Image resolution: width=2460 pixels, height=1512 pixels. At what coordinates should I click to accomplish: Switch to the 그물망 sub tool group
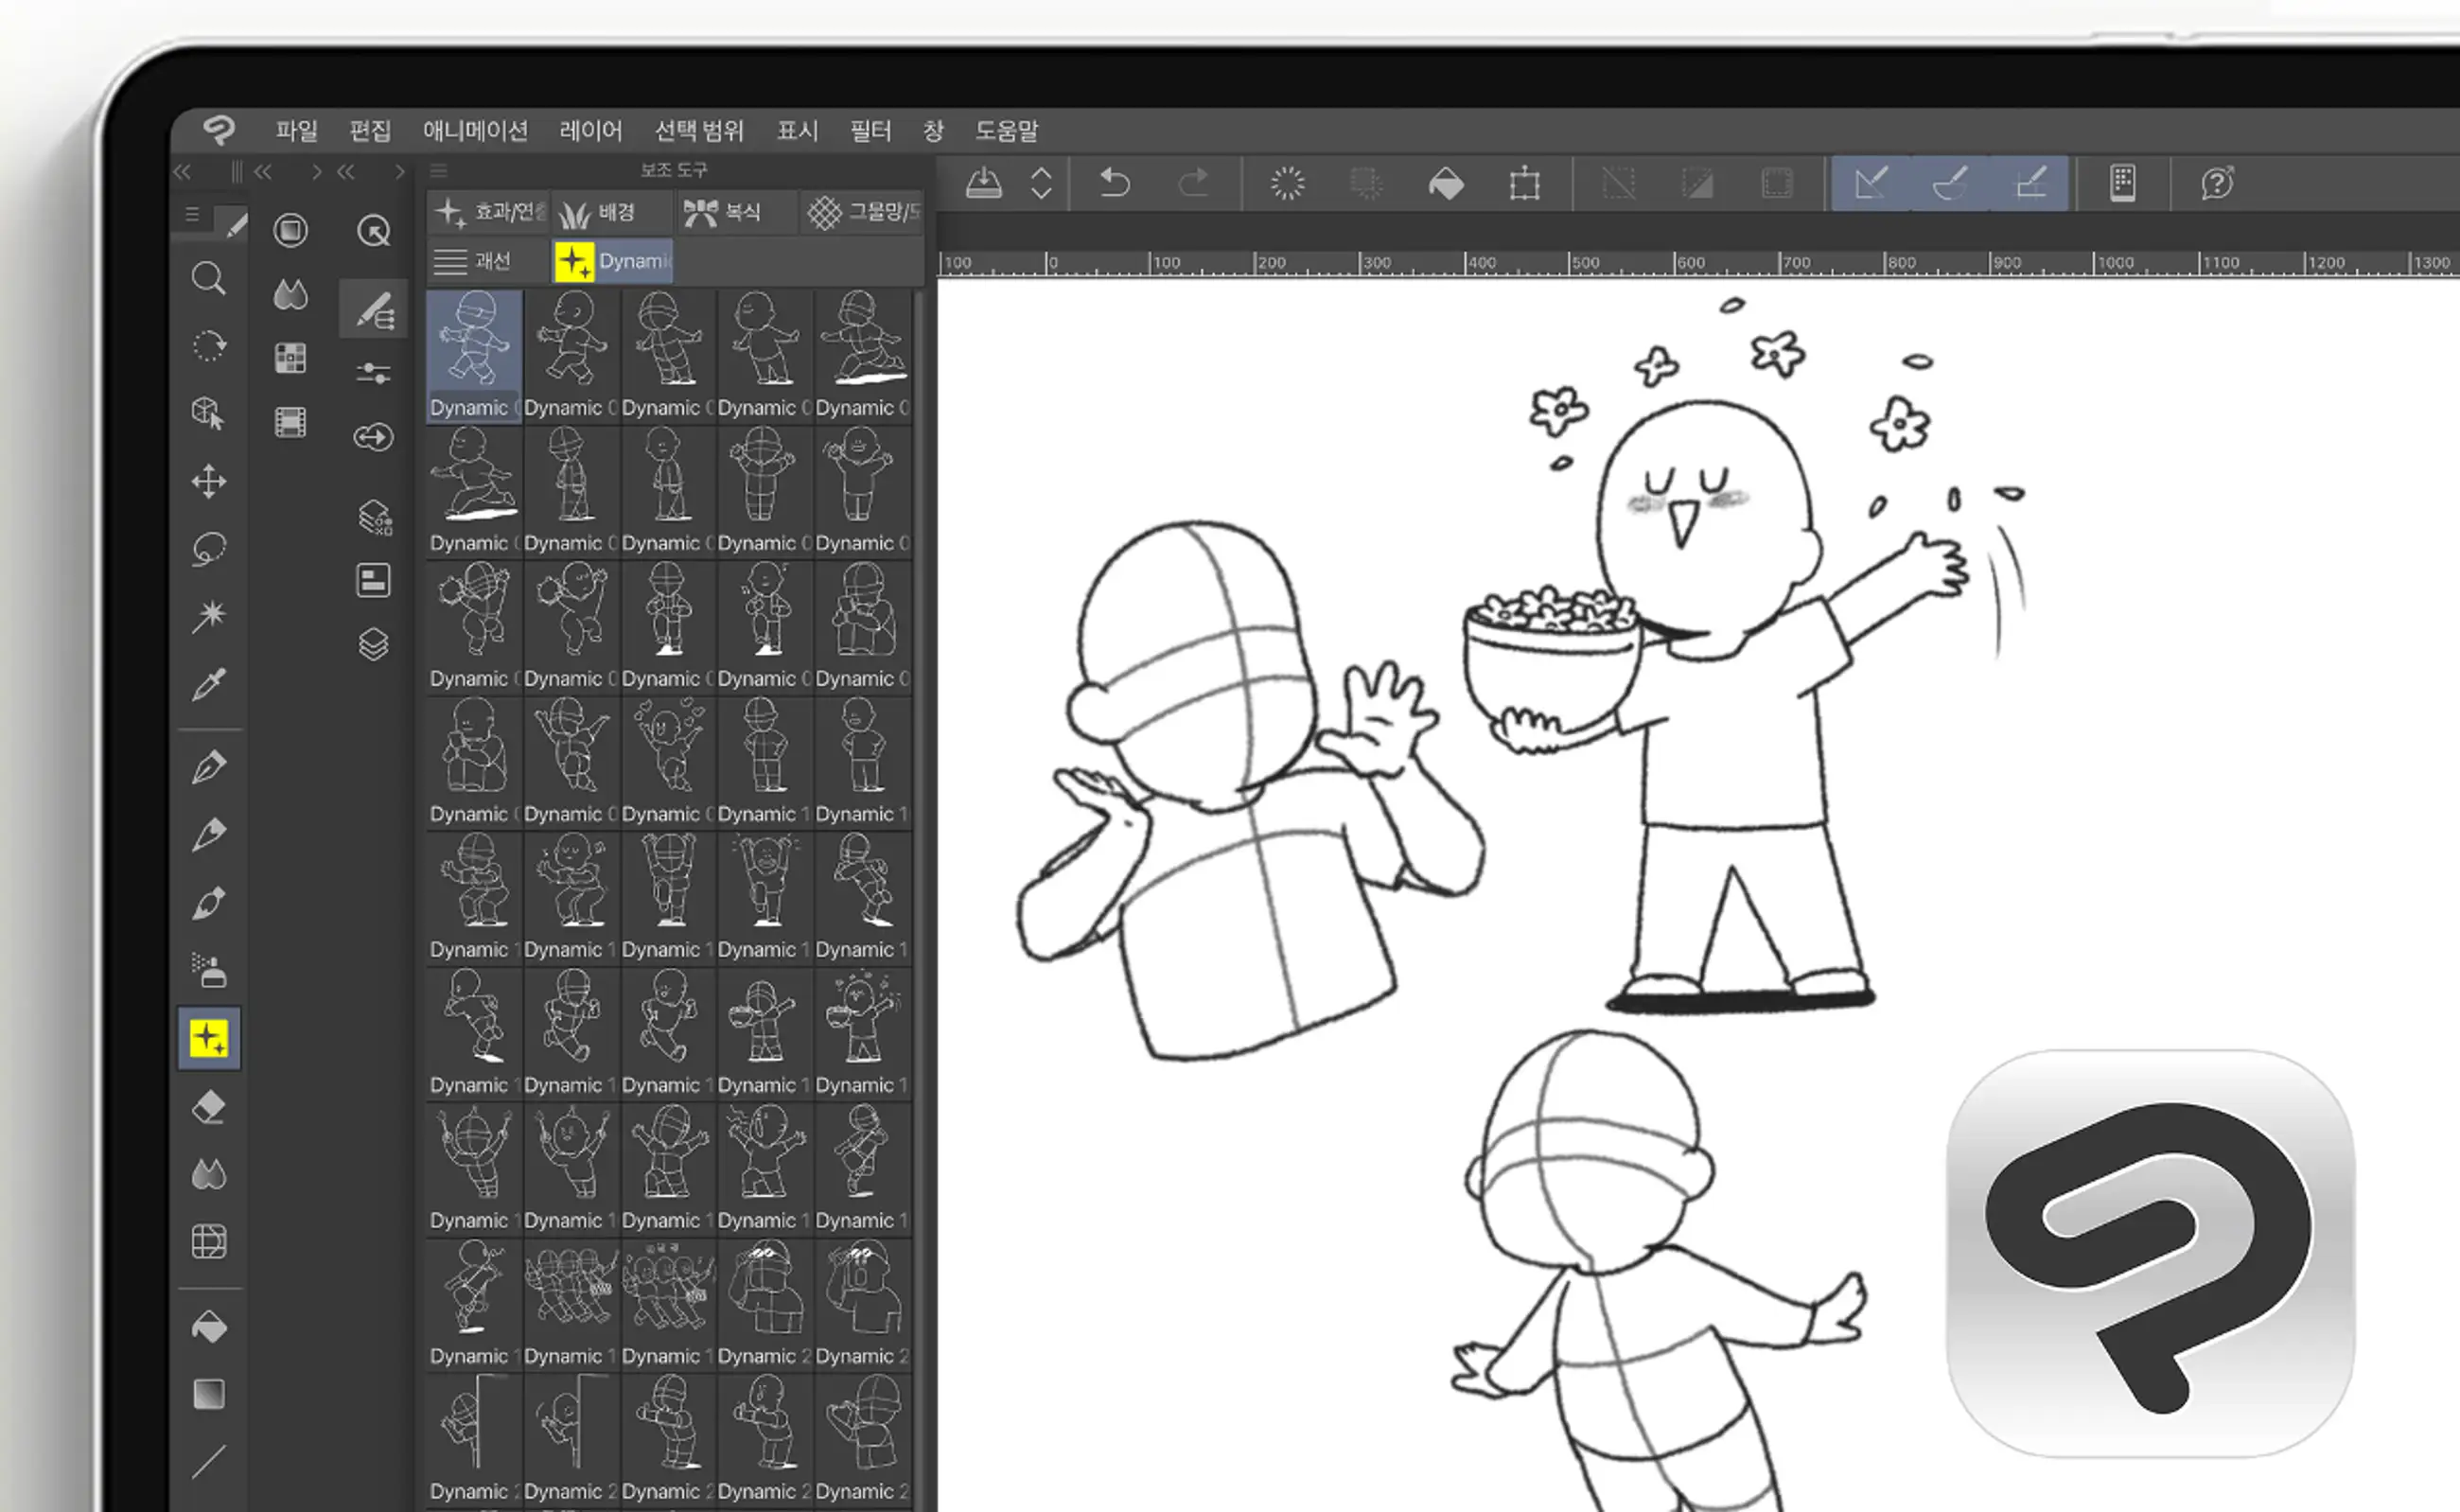coord(862,212)
